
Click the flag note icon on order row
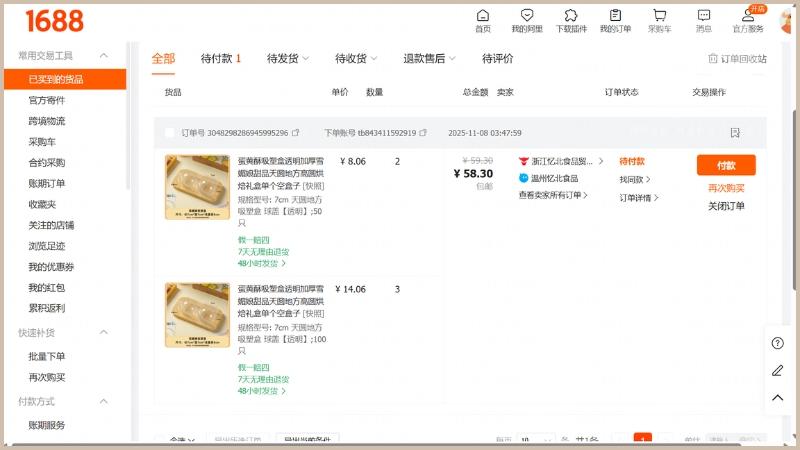[x=735, y=133]
